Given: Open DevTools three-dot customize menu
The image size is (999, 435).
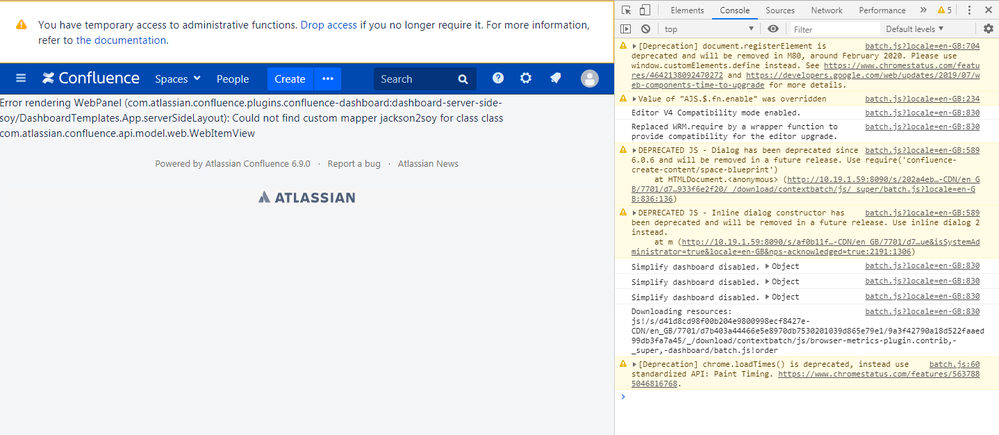Looking at the screenshot, I should (x=969, y=10).
